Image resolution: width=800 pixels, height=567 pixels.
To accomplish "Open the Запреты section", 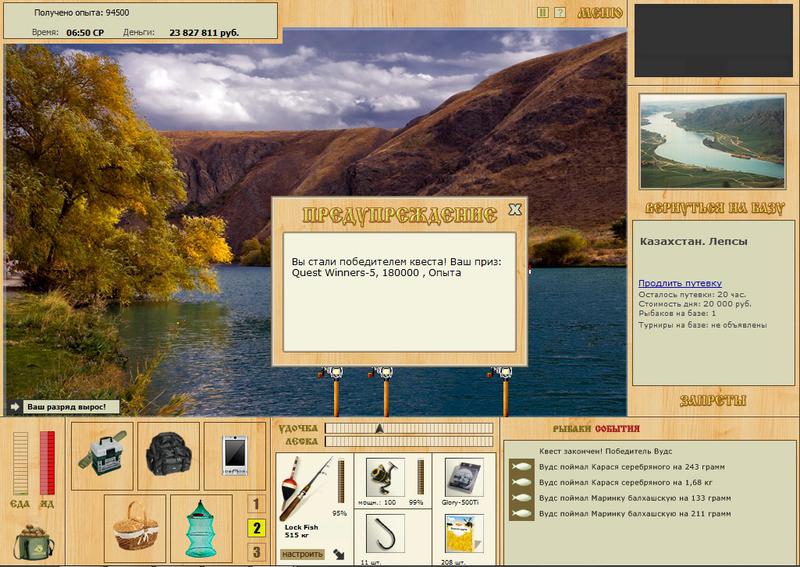I will 713,401.
